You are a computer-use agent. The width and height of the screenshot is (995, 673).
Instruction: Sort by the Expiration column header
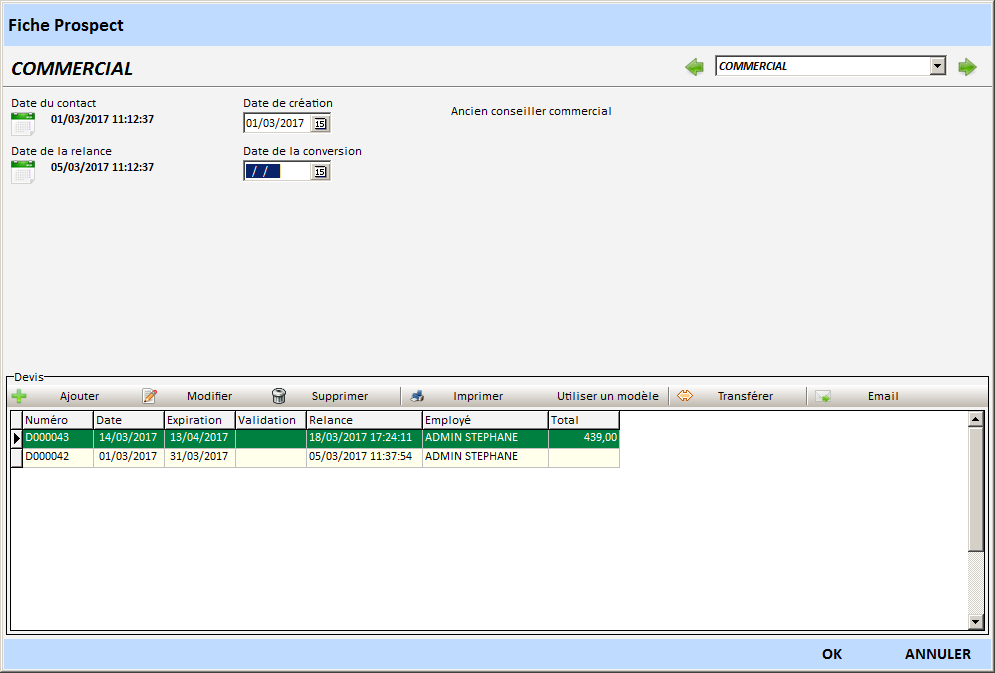(x=199, y=420)
